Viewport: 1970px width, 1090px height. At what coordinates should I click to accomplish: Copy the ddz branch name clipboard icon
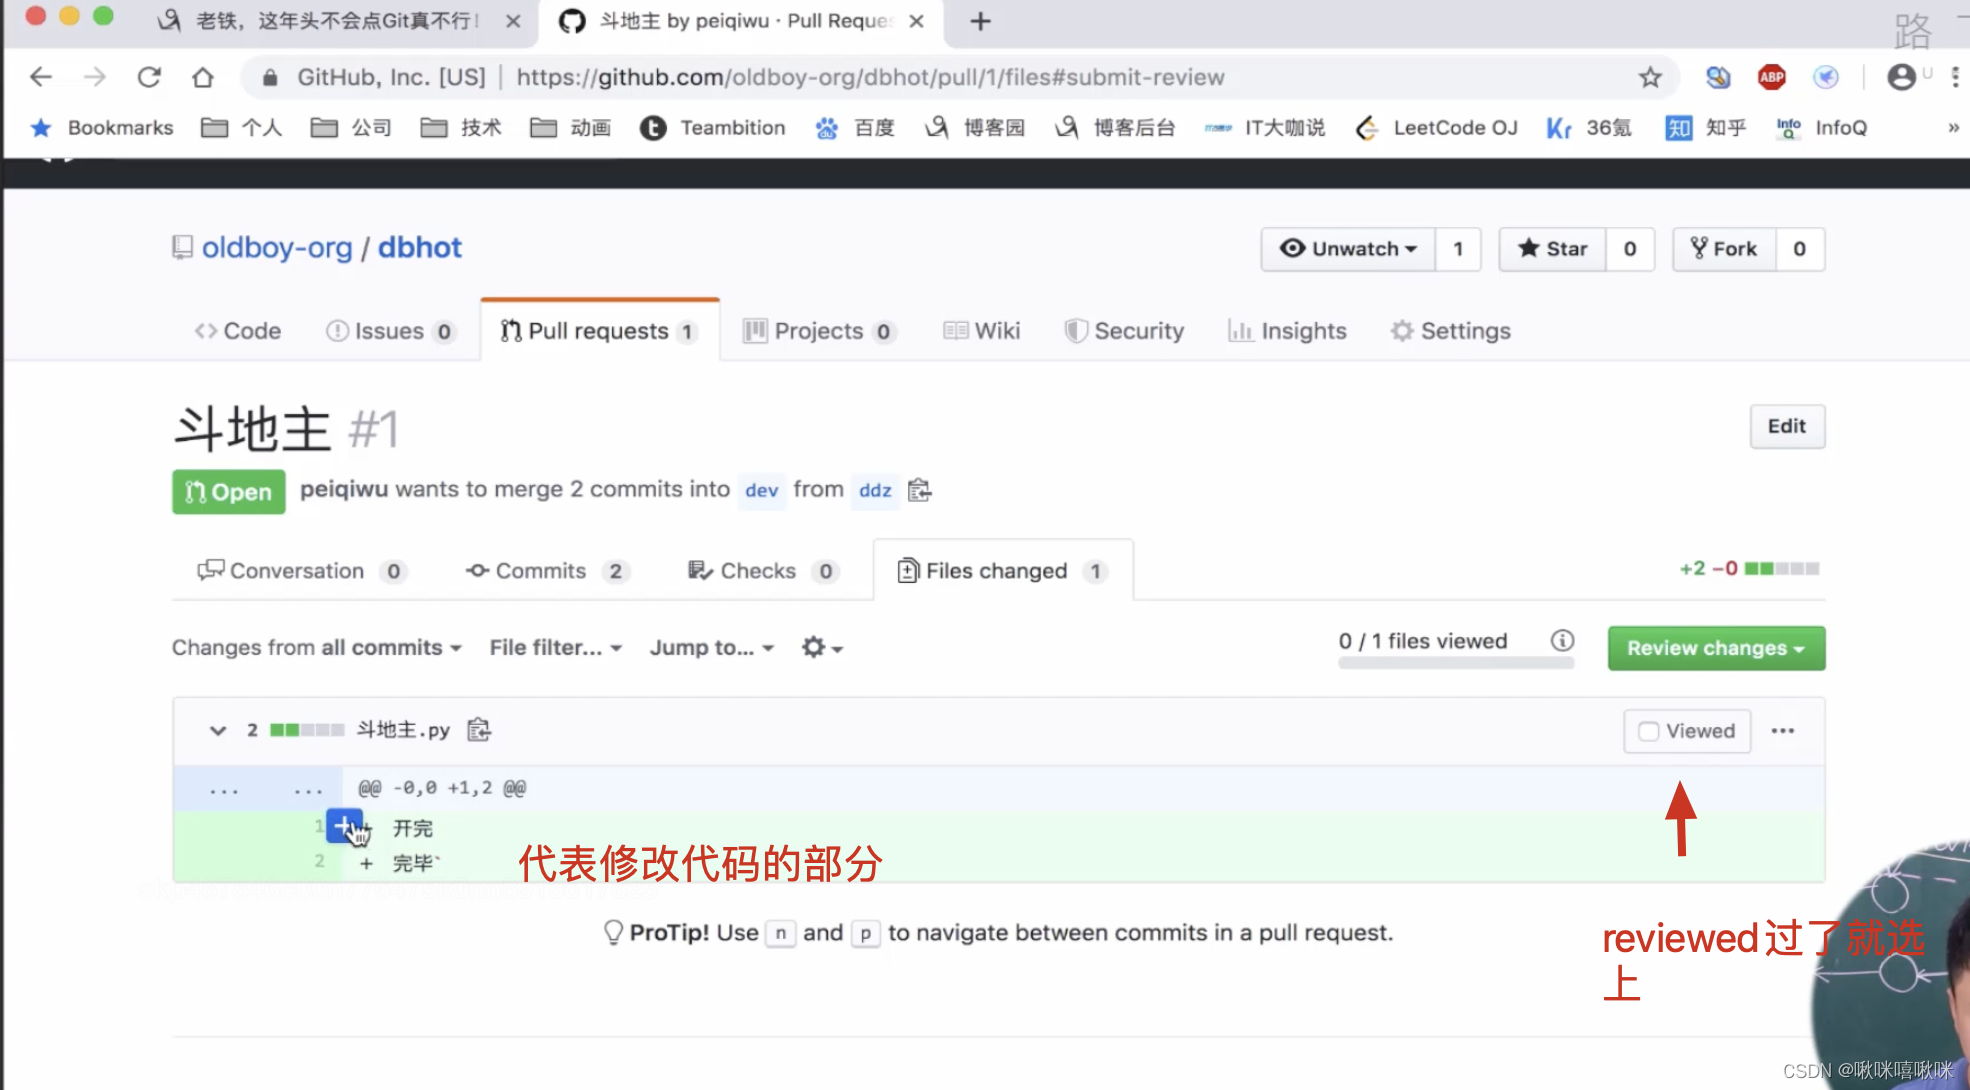tap(919, 490)
